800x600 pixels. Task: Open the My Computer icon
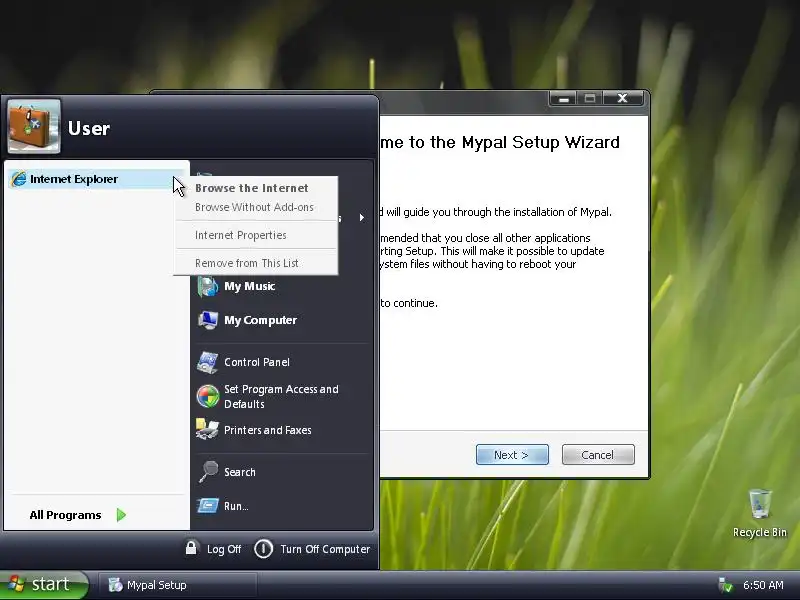point(208,320)
